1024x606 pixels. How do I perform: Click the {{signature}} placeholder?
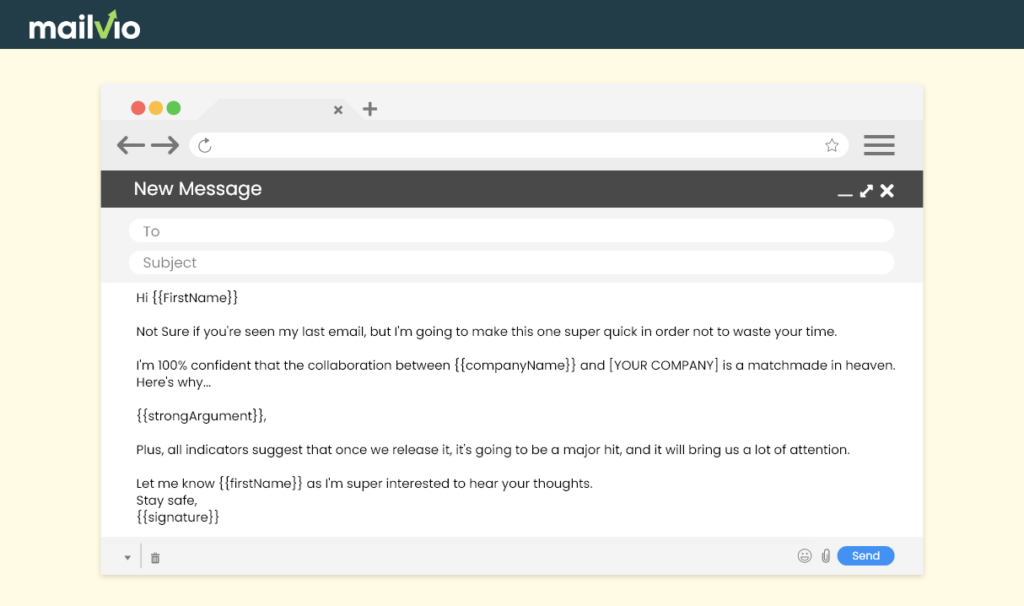pyautogui.click(x=178, y=517)
